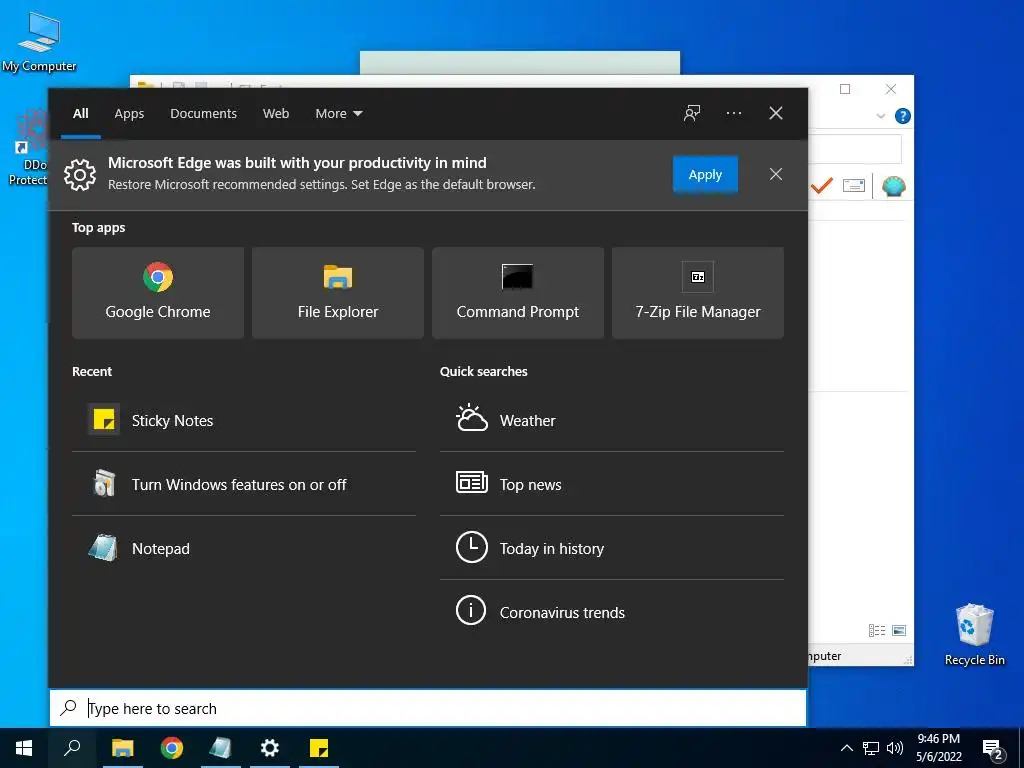Open 7-Zip File Manager tile
This screenshot has width=1024, height=768.
697,293
